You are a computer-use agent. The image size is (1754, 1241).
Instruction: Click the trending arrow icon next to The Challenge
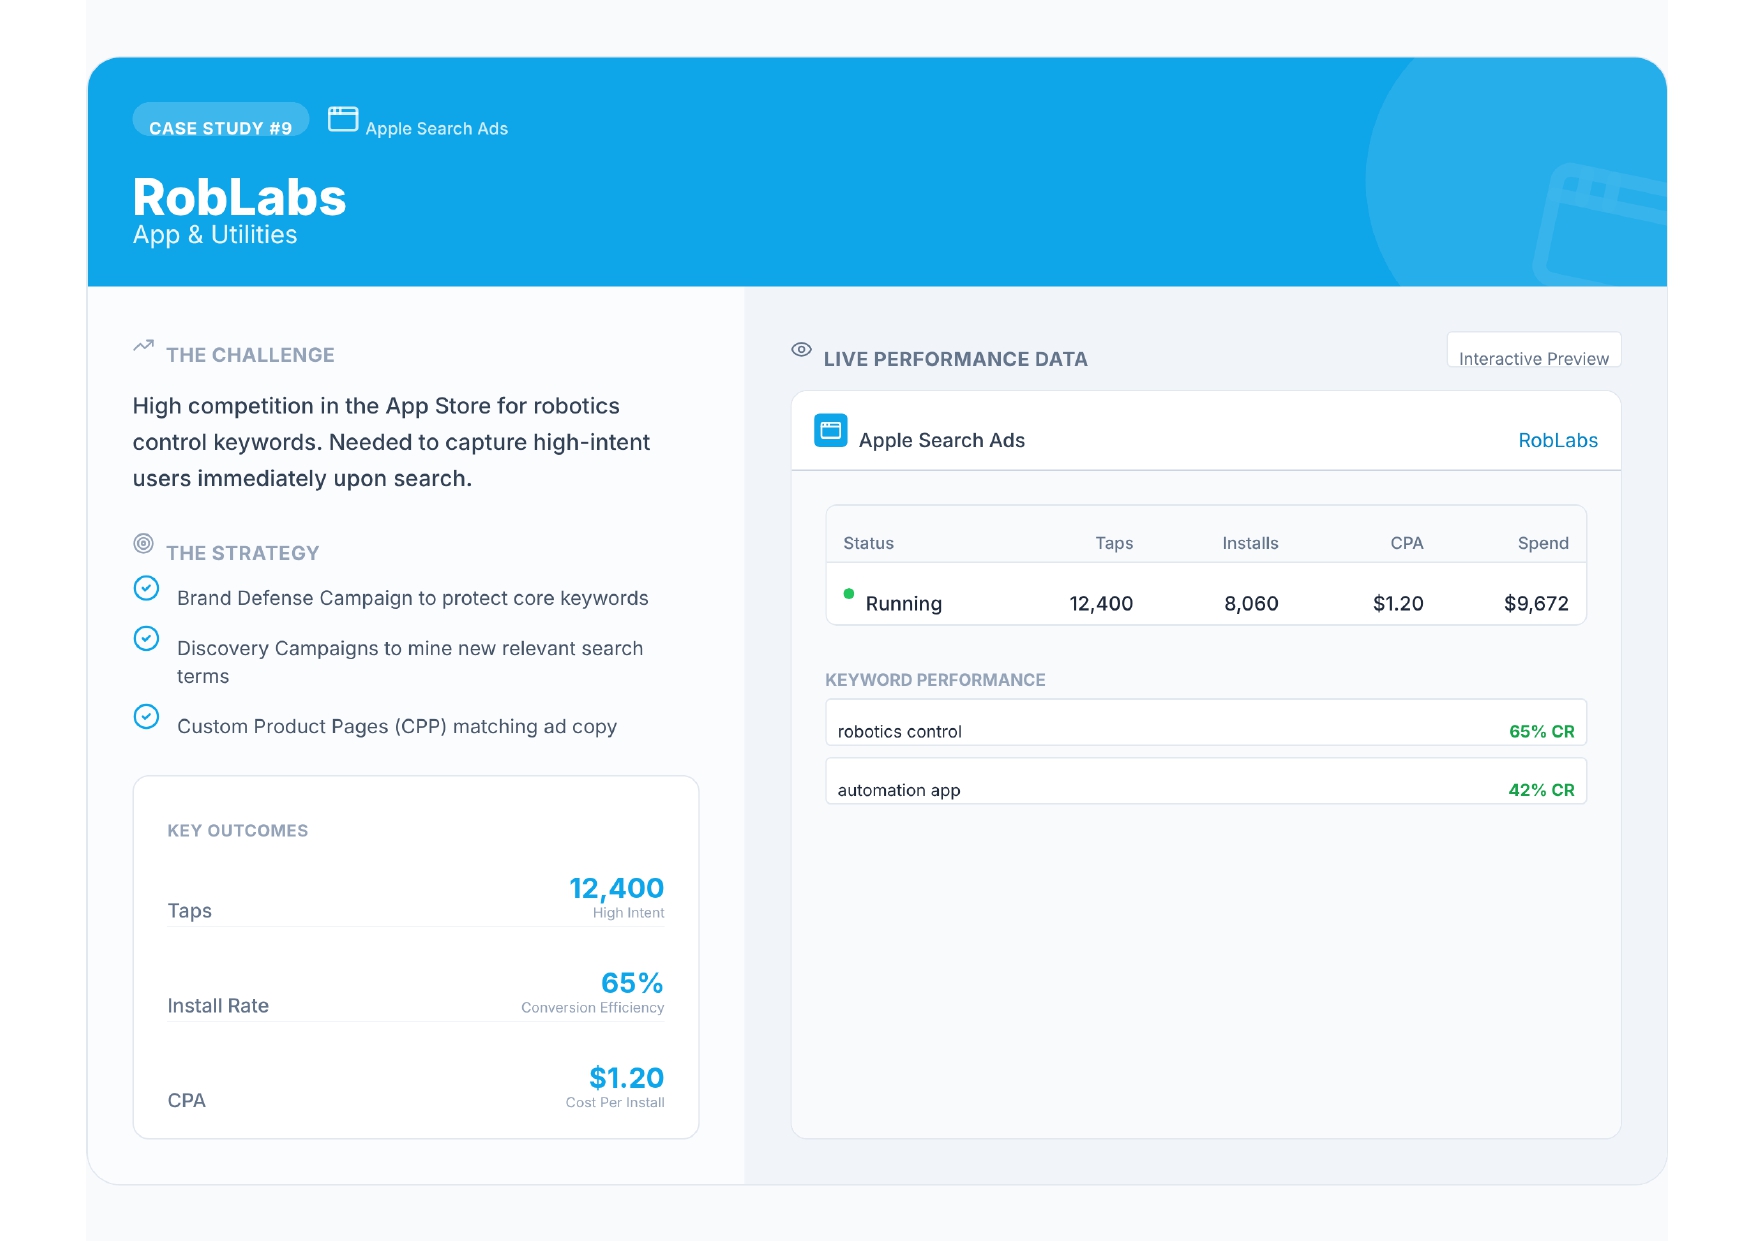point(144,345)
